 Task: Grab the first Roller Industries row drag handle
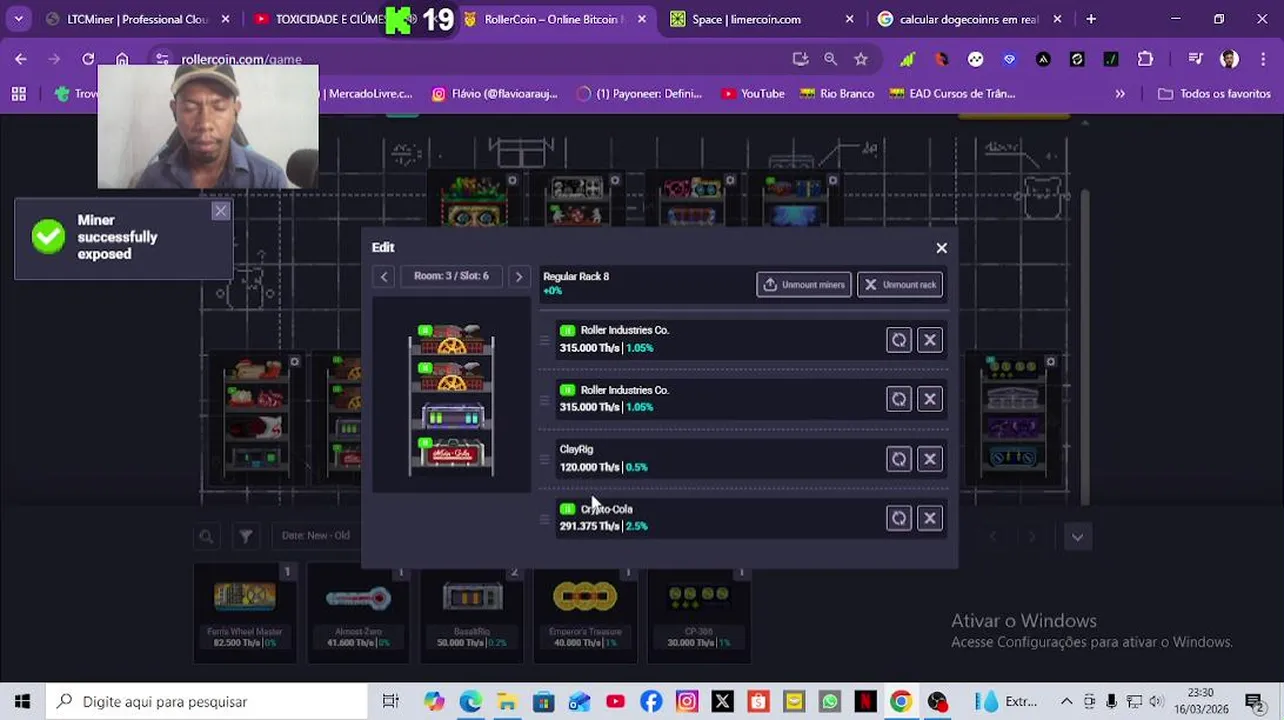click(x=545, y=340)
